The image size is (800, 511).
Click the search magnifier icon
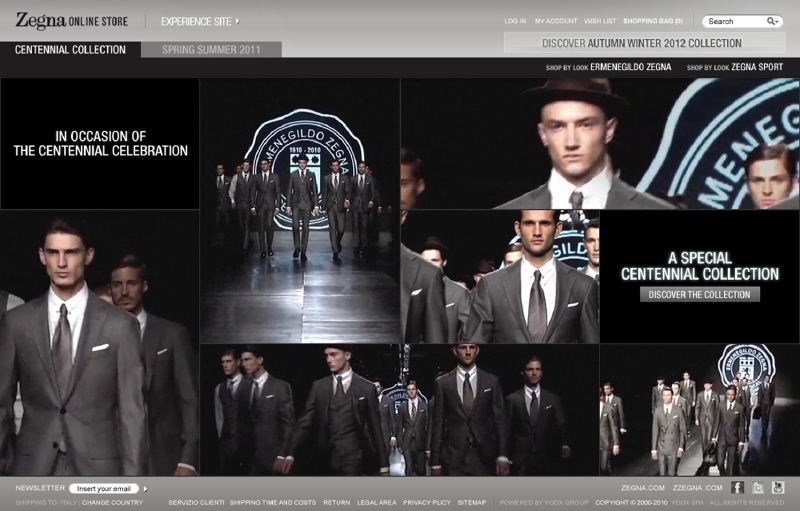click(x=772, y=21)
